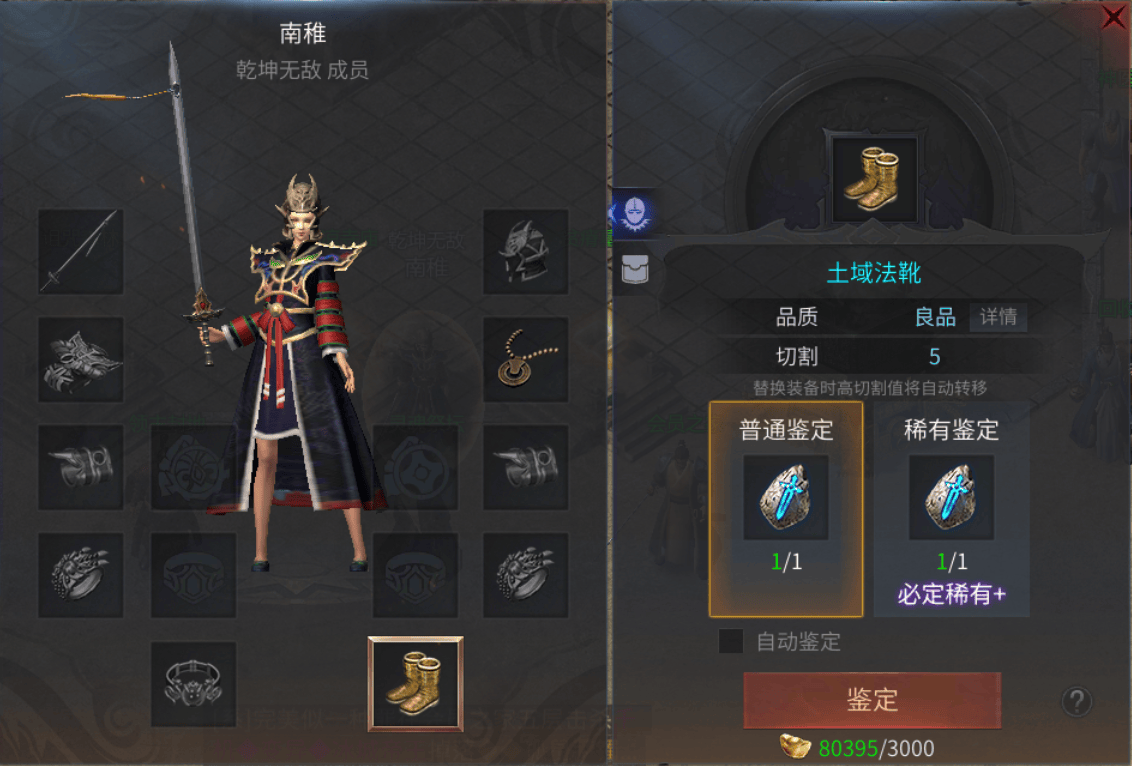Click the 土域法靴 boots preview thumbnail

(874, 178)
